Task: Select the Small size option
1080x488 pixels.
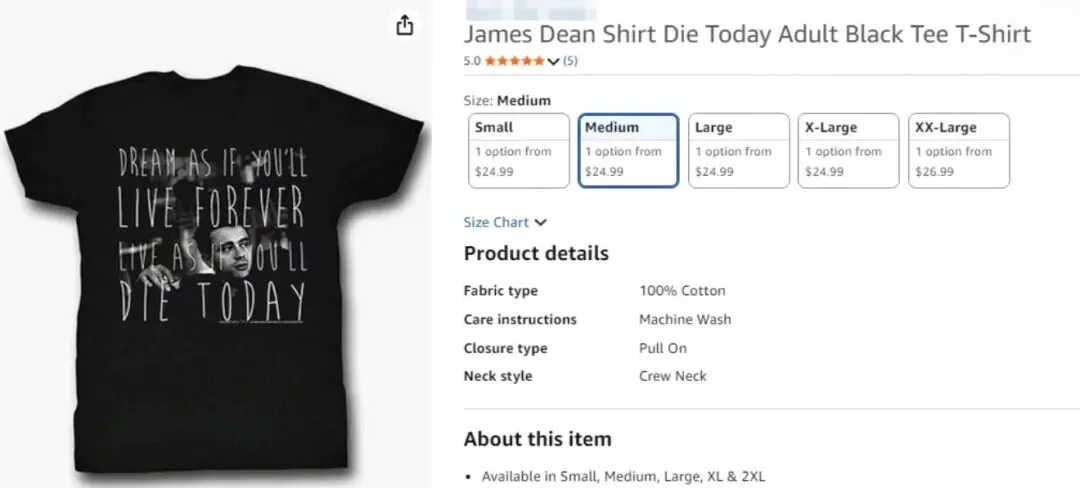Action: (519, 150)
